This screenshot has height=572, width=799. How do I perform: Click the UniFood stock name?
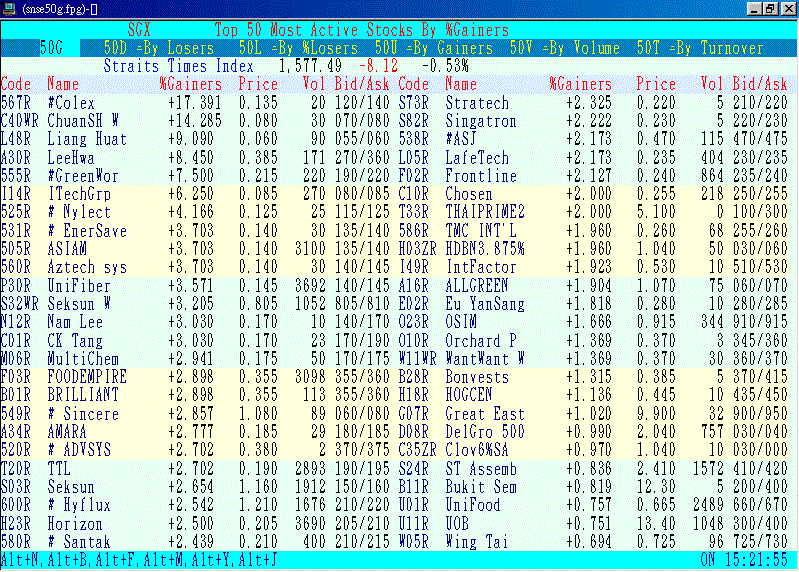pyautogui.click(x=473, y=505)
